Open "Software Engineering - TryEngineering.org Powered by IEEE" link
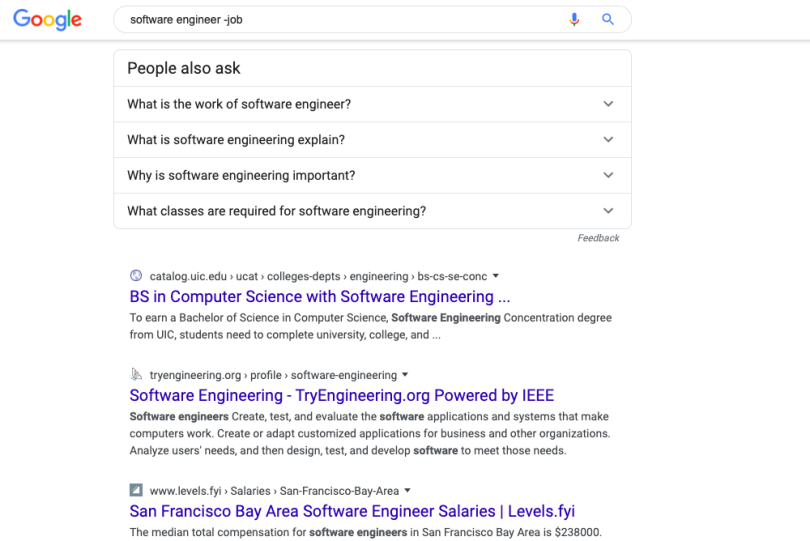 pyautogui.click(x=341, y=396)
